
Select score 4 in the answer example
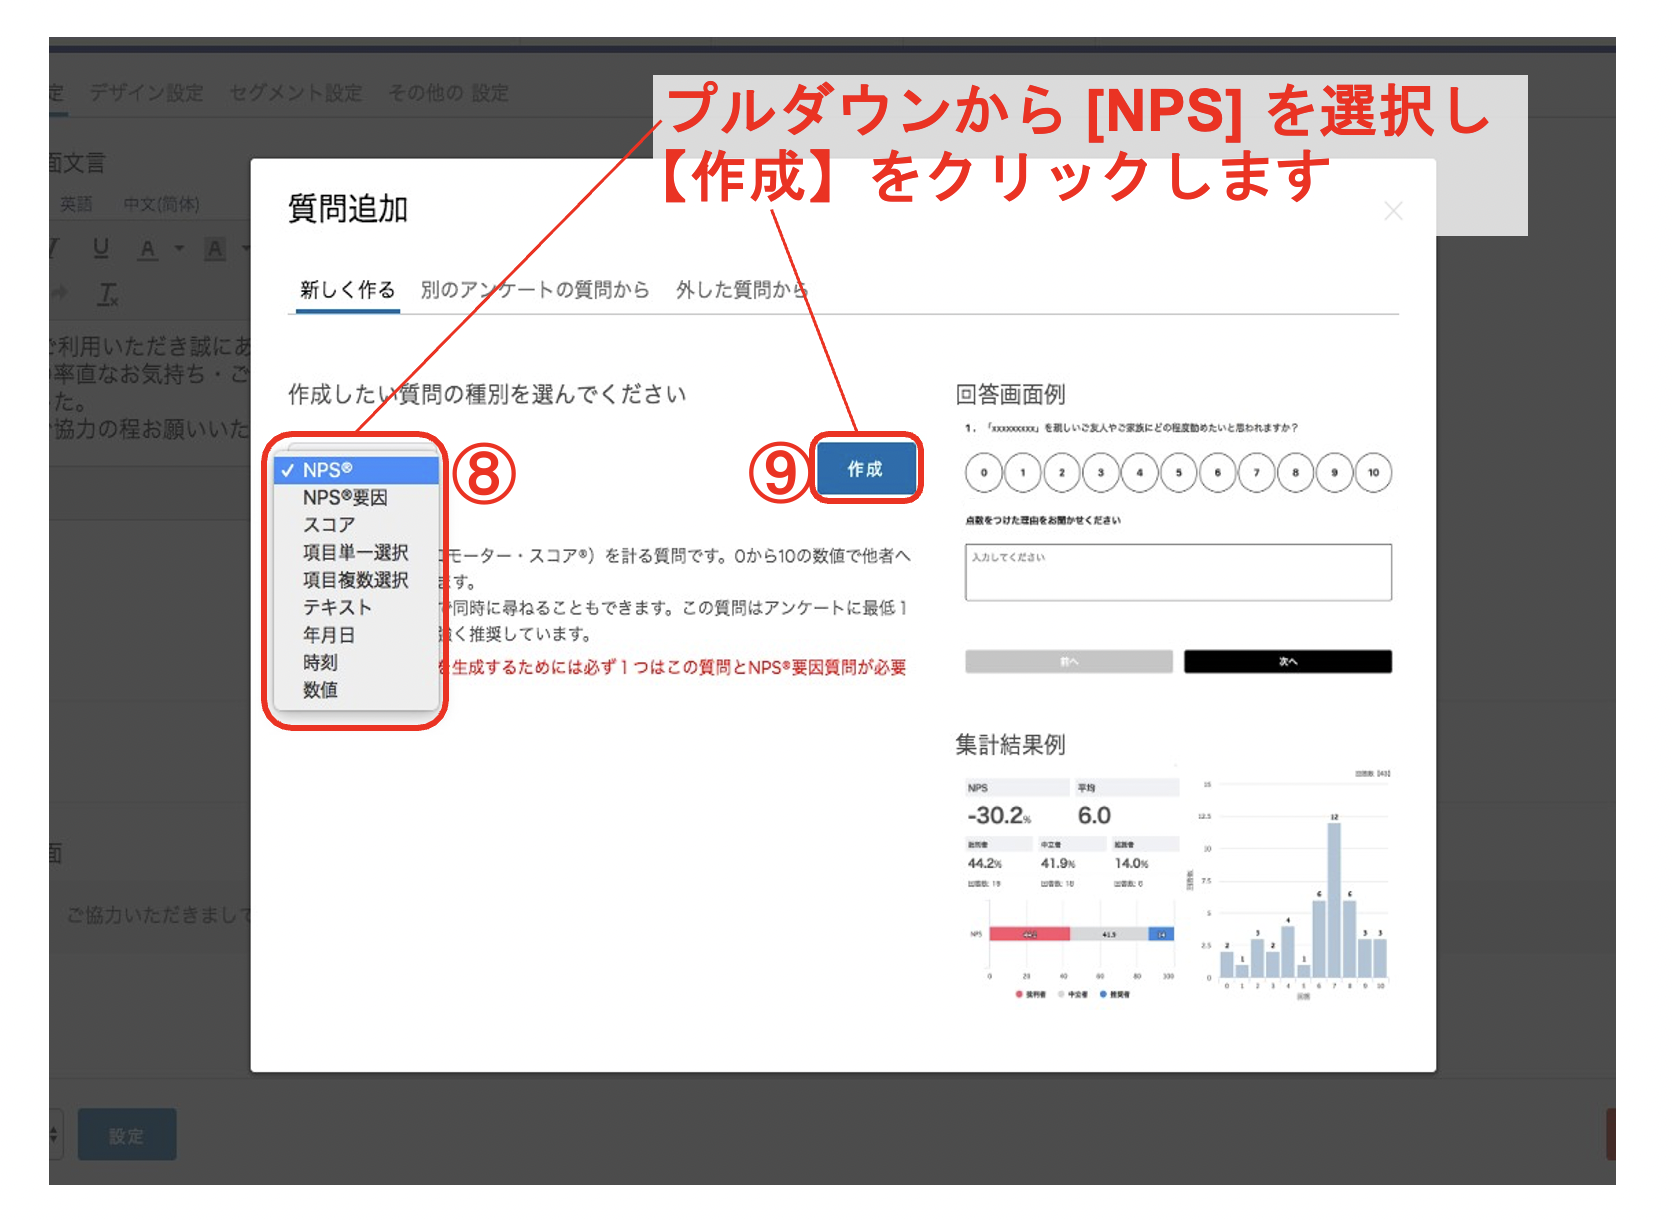pyautogui.click(x=1140, y=473)
